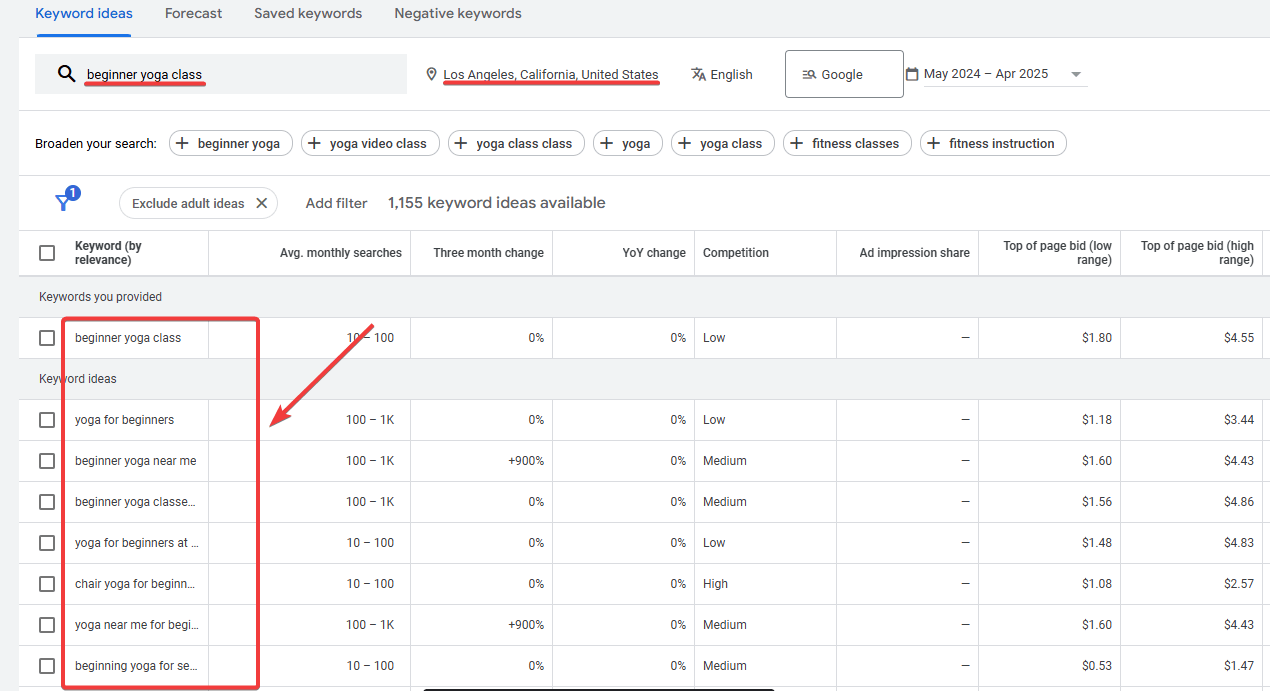This screenshot has height=691, width=1270.
Task: Check the yoga for beginners row checkbox
Action: tap(46, 419)
